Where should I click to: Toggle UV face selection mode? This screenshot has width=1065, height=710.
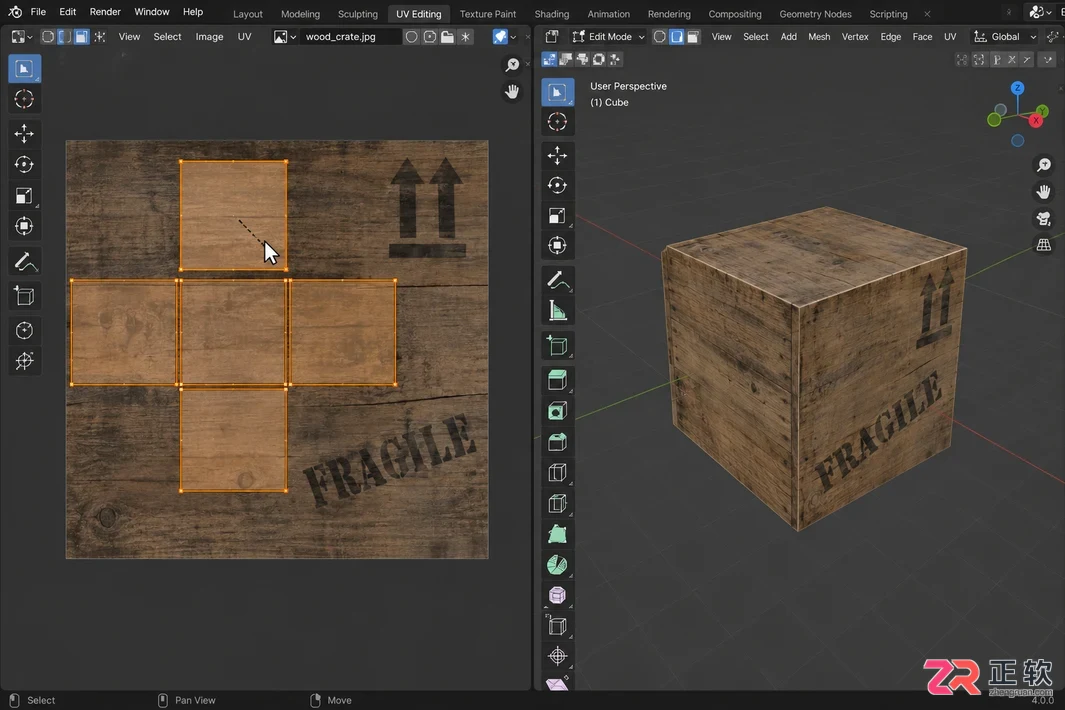click(x=81, y=37)
